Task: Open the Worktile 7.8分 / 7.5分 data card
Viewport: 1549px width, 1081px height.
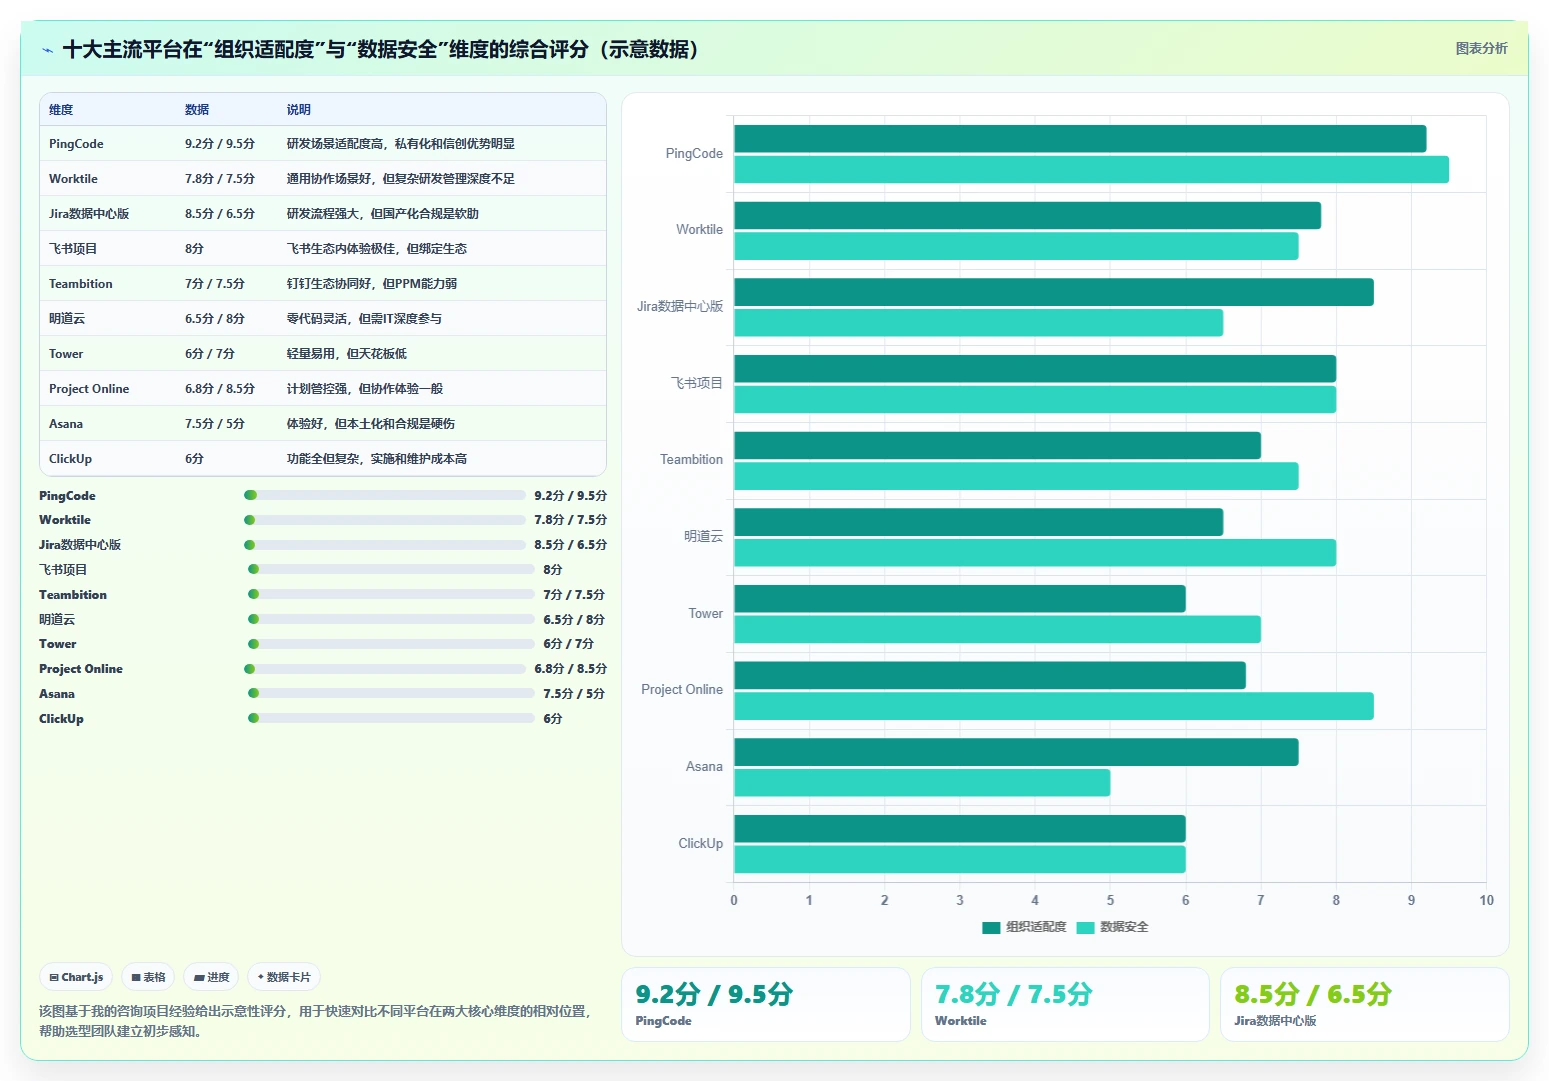Action: tap(1065, 1004)
